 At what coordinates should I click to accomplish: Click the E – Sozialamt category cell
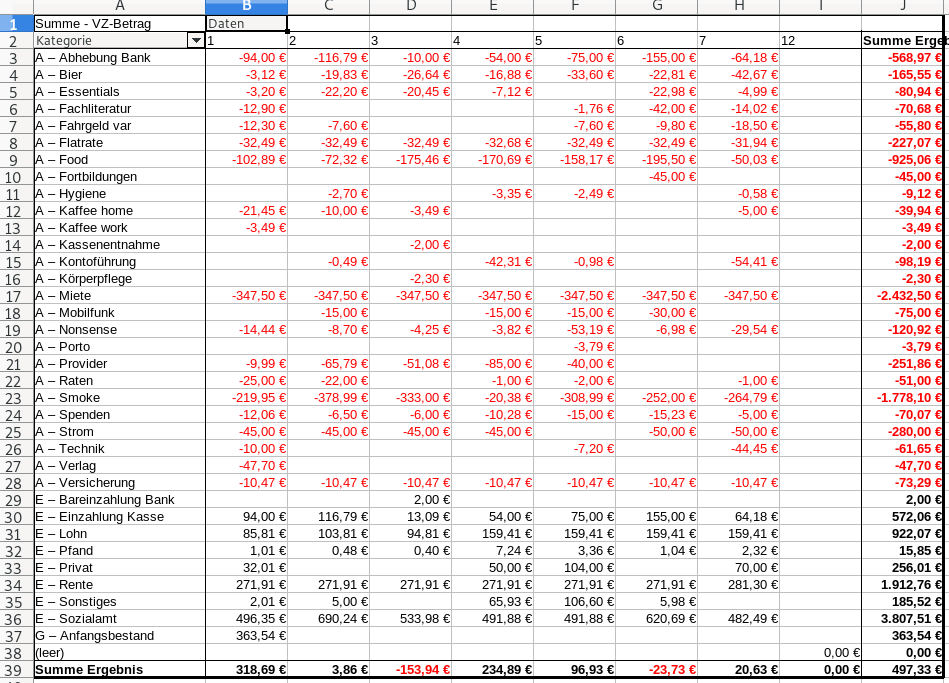pos(119,619)
